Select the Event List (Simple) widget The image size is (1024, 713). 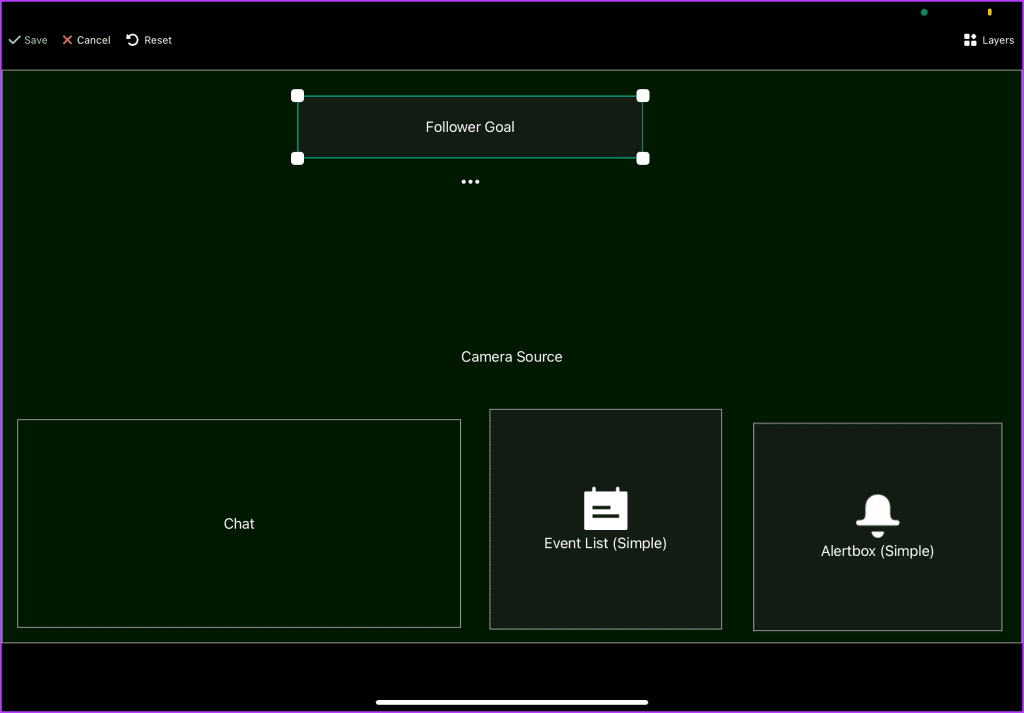[x=605, y=519]
